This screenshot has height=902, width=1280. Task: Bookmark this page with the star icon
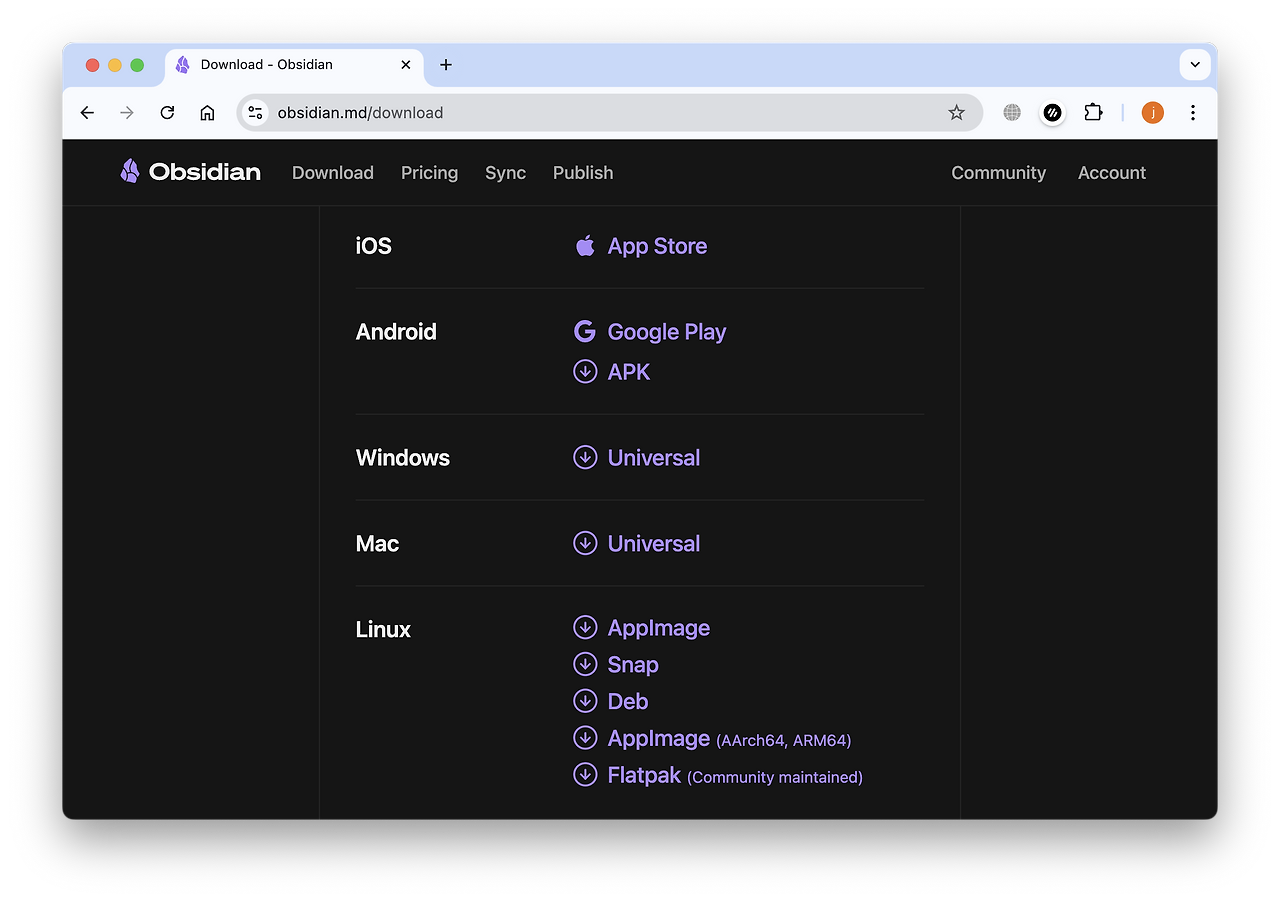956,112
